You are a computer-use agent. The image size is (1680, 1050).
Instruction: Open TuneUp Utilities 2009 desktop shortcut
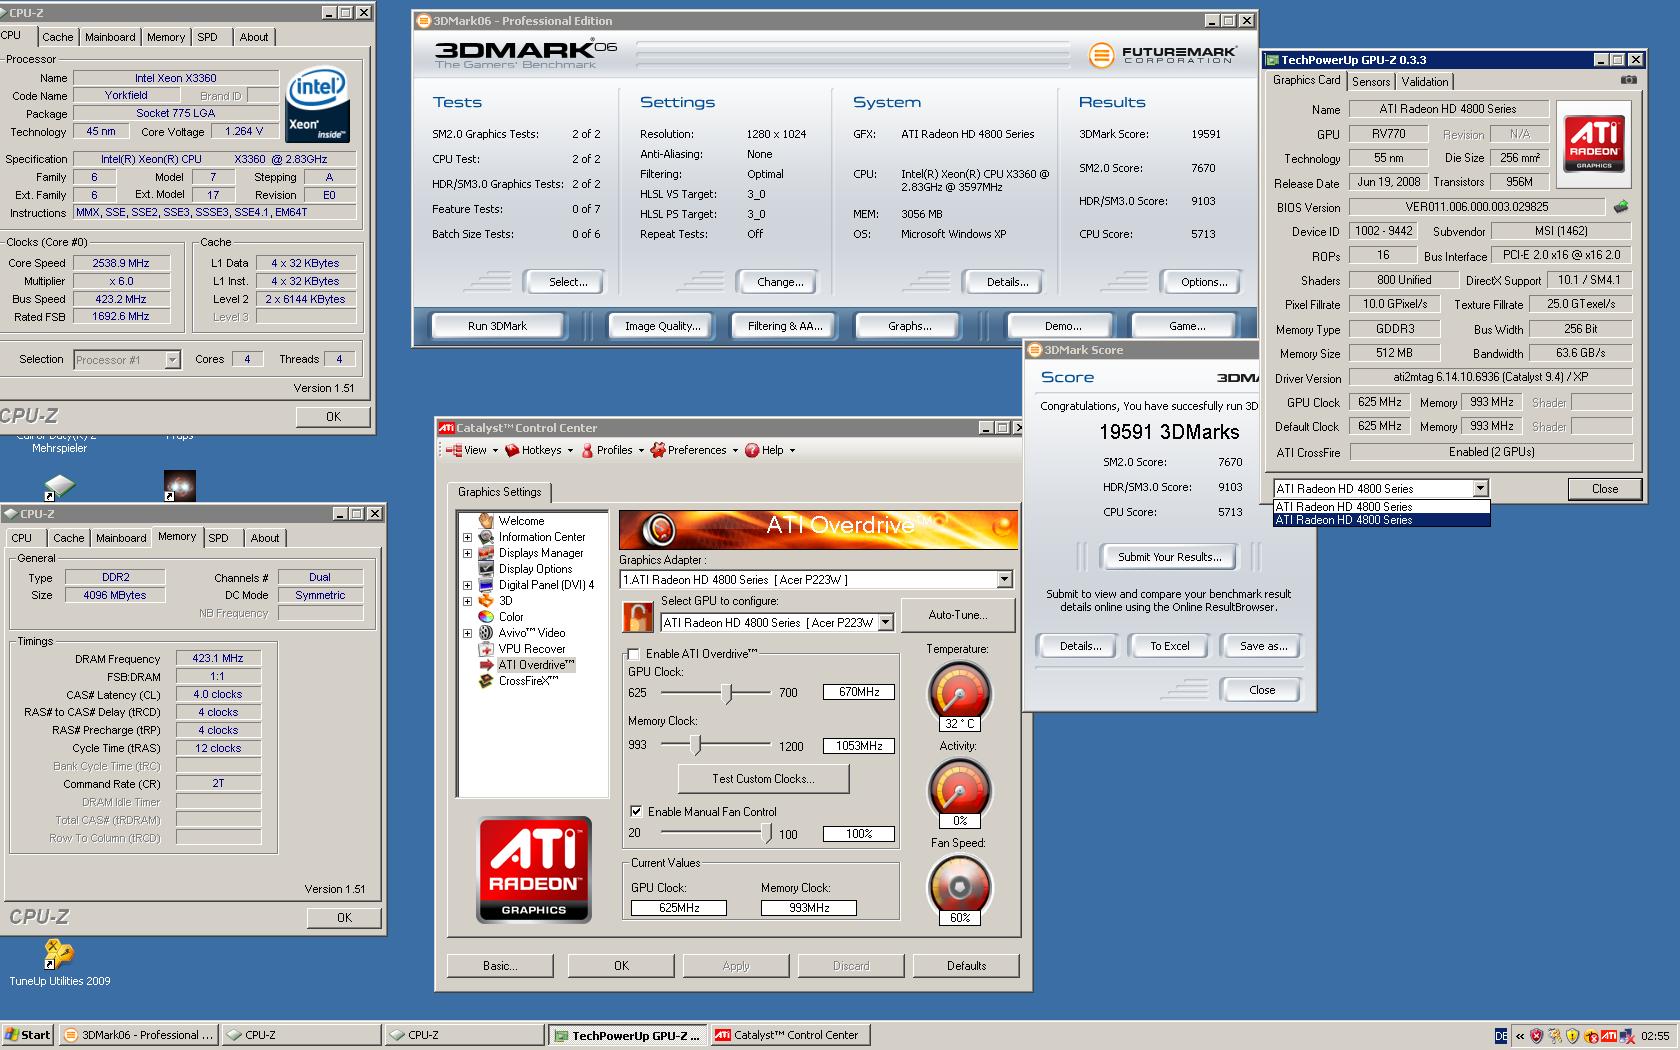click(x=59, y=955)
